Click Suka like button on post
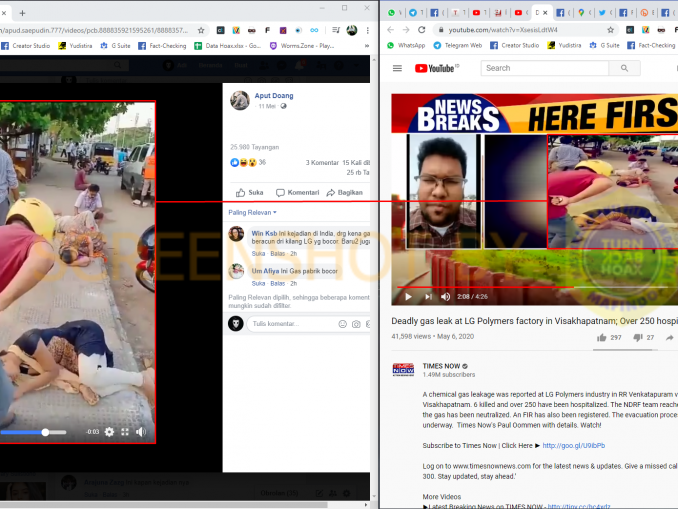The width and height of the screenshot is (678, 509). pos(249,192)
